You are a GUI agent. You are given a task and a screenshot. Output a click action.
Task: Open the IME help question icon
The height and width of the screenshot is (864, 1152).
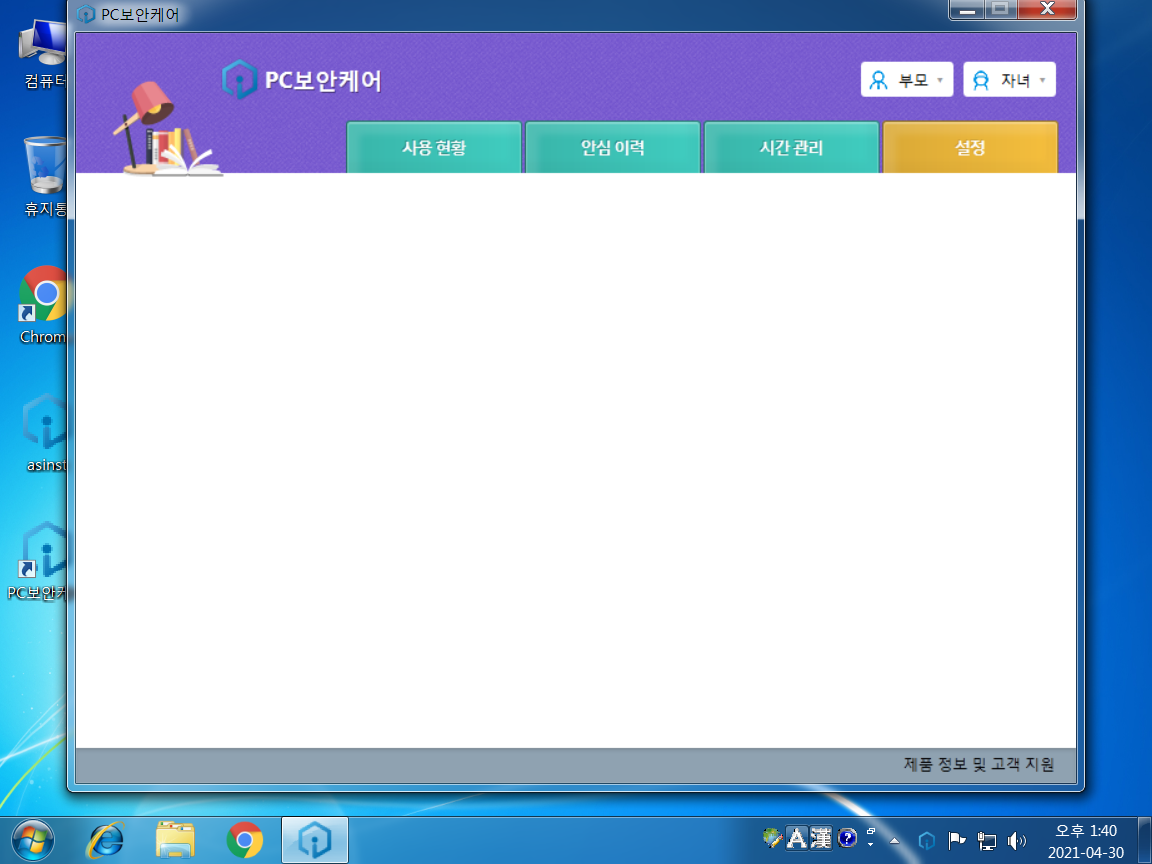847,838
